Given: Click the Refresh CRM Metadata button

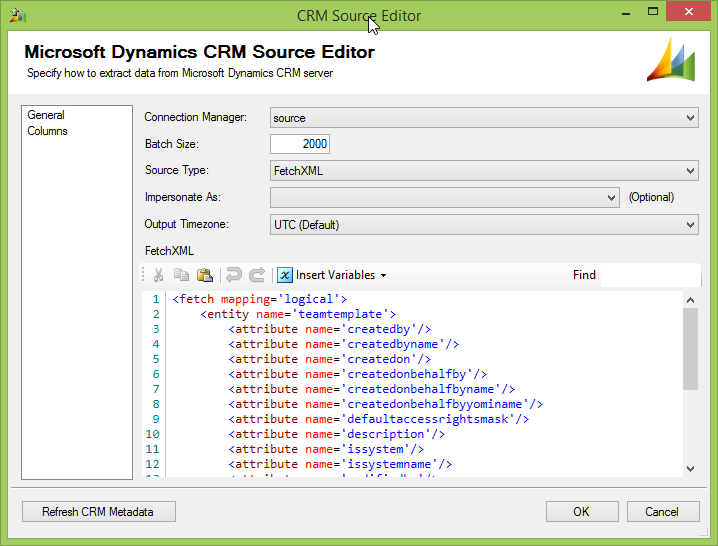Looking at the screenshot, I should [x=99, y=511].
